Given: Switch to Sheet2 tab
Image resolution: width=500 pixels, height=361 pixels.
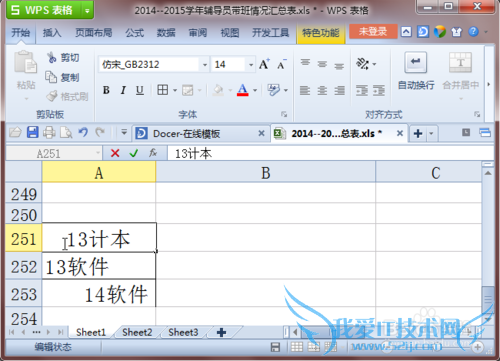Looking at the screenshot, I should [137, 332].
